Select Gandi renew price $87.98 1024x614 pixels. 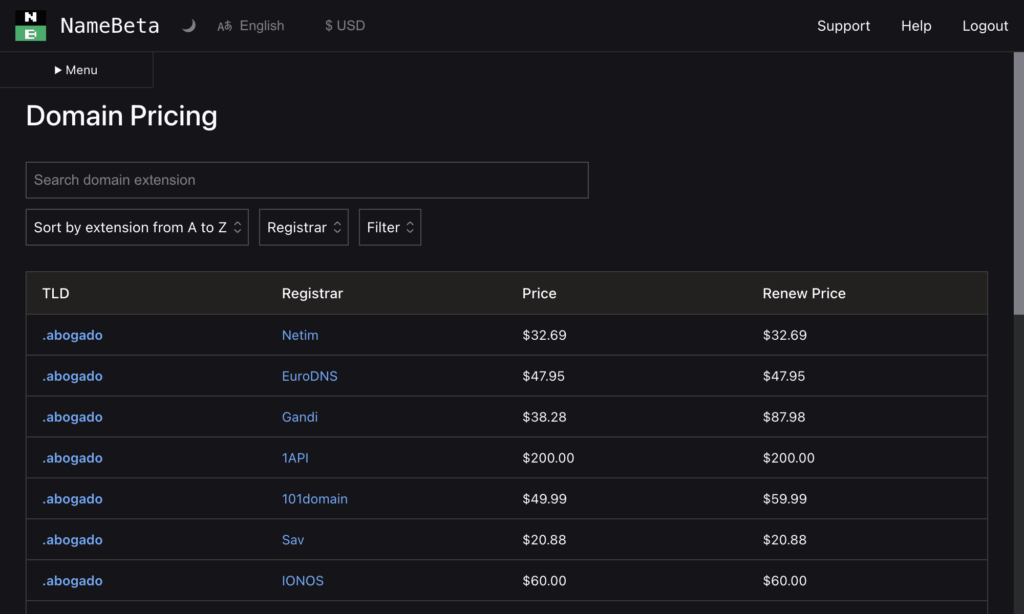(784, 417)
